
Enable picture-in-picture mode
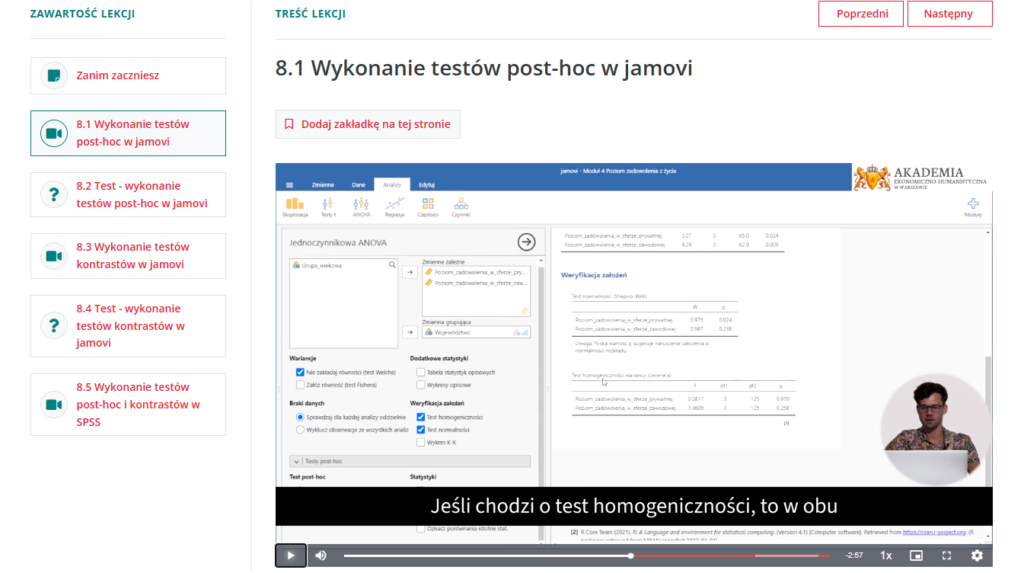915,555
